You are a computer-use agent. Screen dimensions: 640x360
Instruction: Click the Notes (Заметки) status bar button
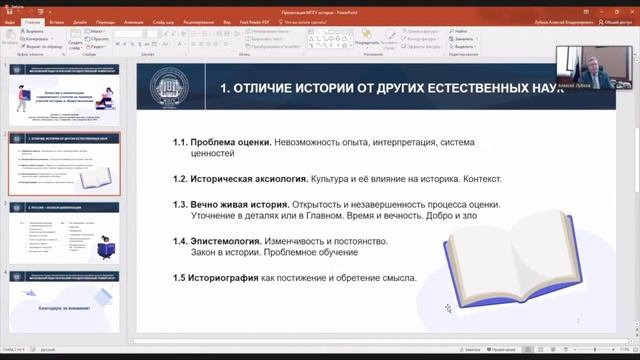pyautogui.click(x=470, y=349)
